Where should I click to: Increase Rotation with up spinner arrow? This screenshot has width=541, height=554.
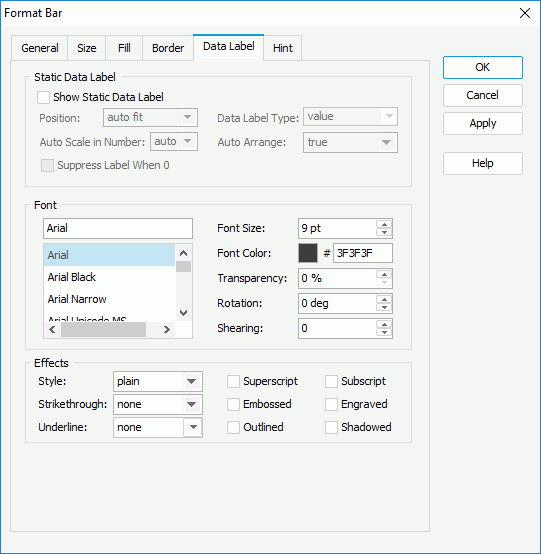click(x=384, y=300)
